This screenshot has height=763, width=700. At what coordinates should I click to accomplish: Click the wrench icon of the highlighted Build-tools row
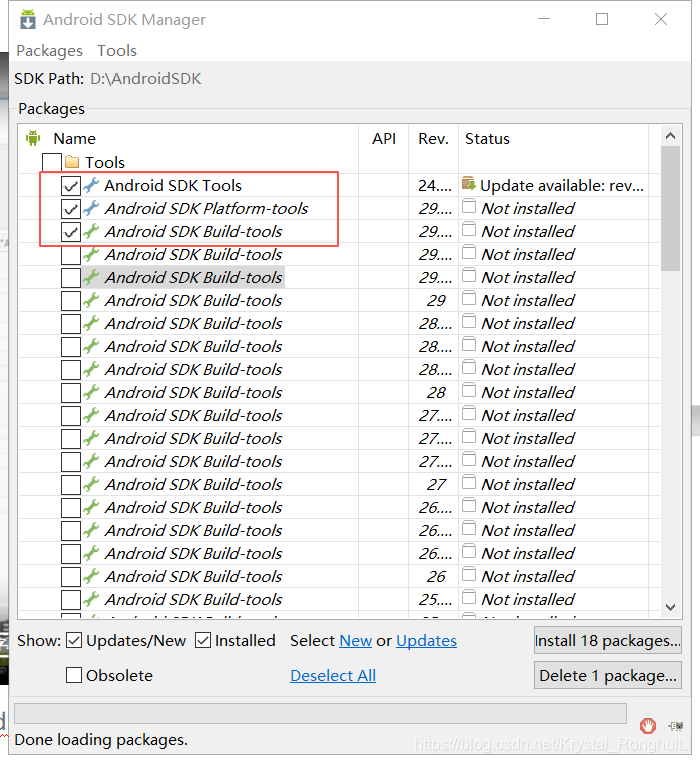91,277
